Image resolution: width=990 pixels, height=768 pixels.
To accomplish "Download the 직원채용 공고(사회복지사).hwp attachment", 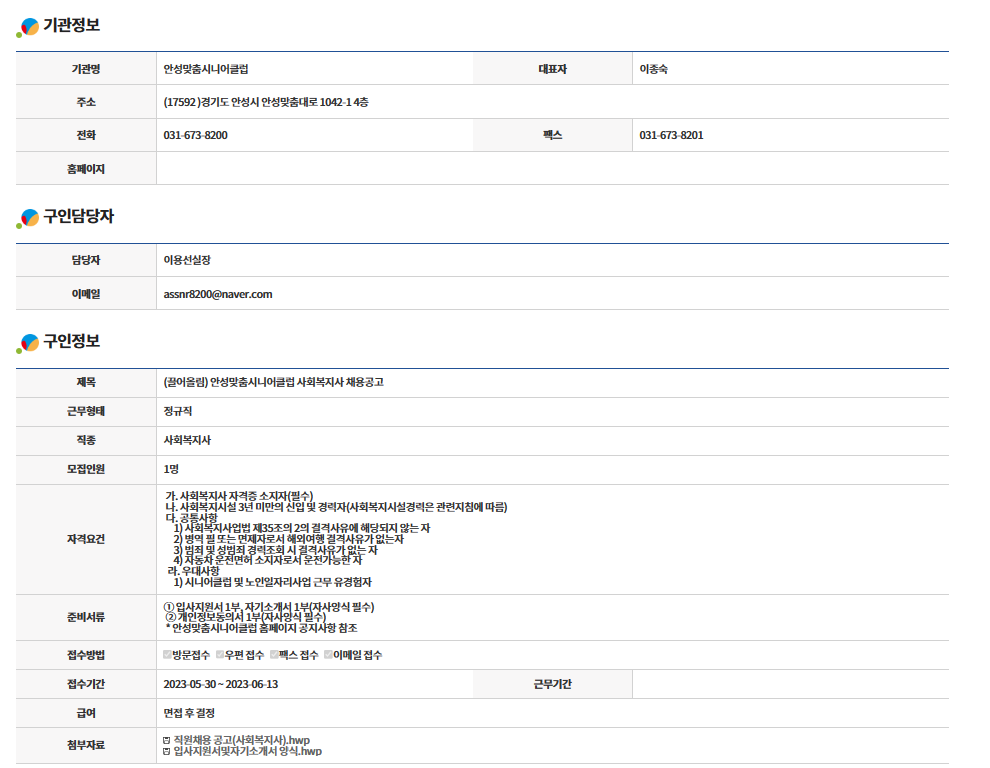I will click(x=242, y=740).
